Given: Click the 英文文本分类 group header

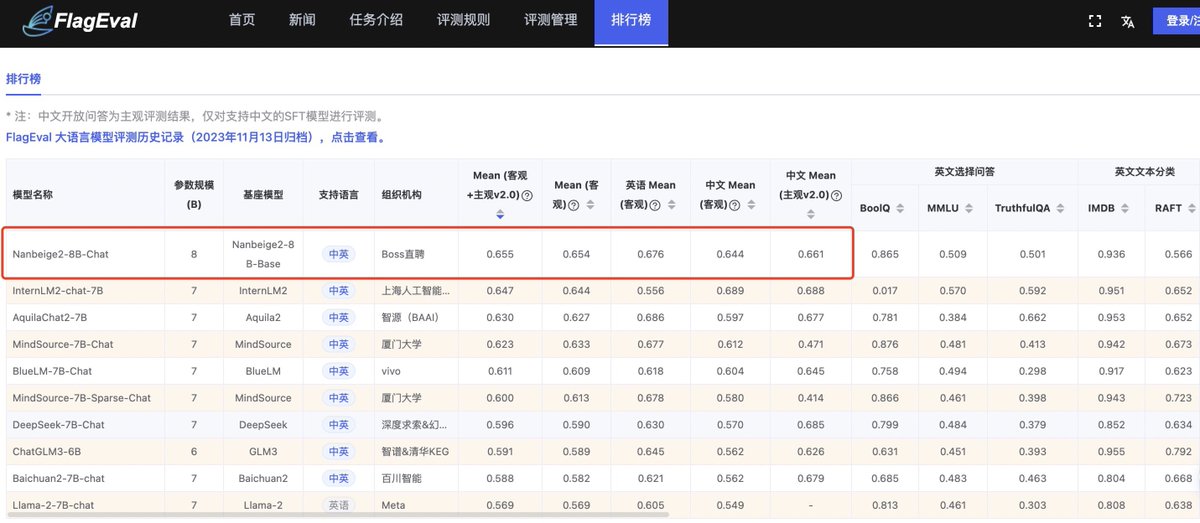Looking at the screenshot, I should [1144, 172].
